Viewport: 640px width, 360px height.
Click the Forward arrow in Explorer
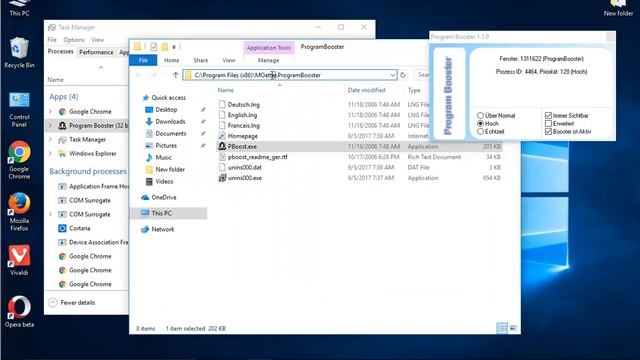click(153, 75)
